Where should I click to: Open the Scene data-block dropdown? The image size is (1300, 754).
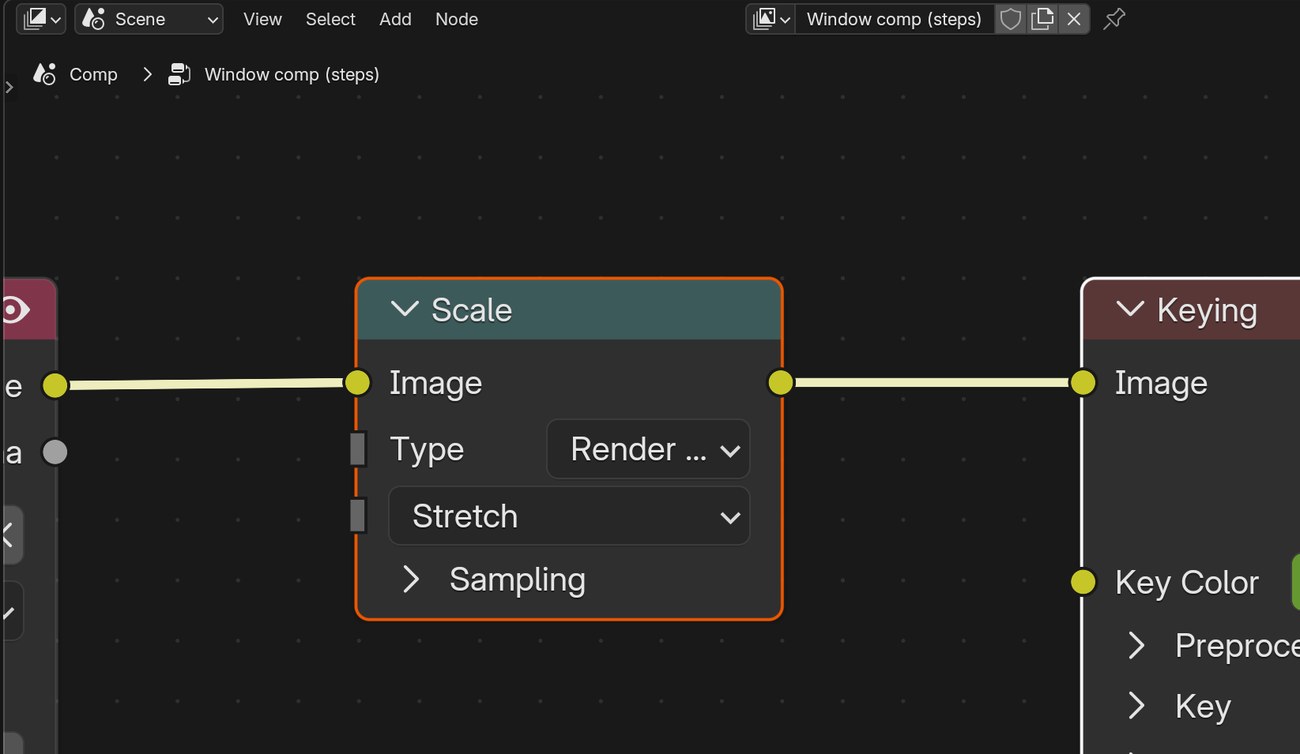149,19
